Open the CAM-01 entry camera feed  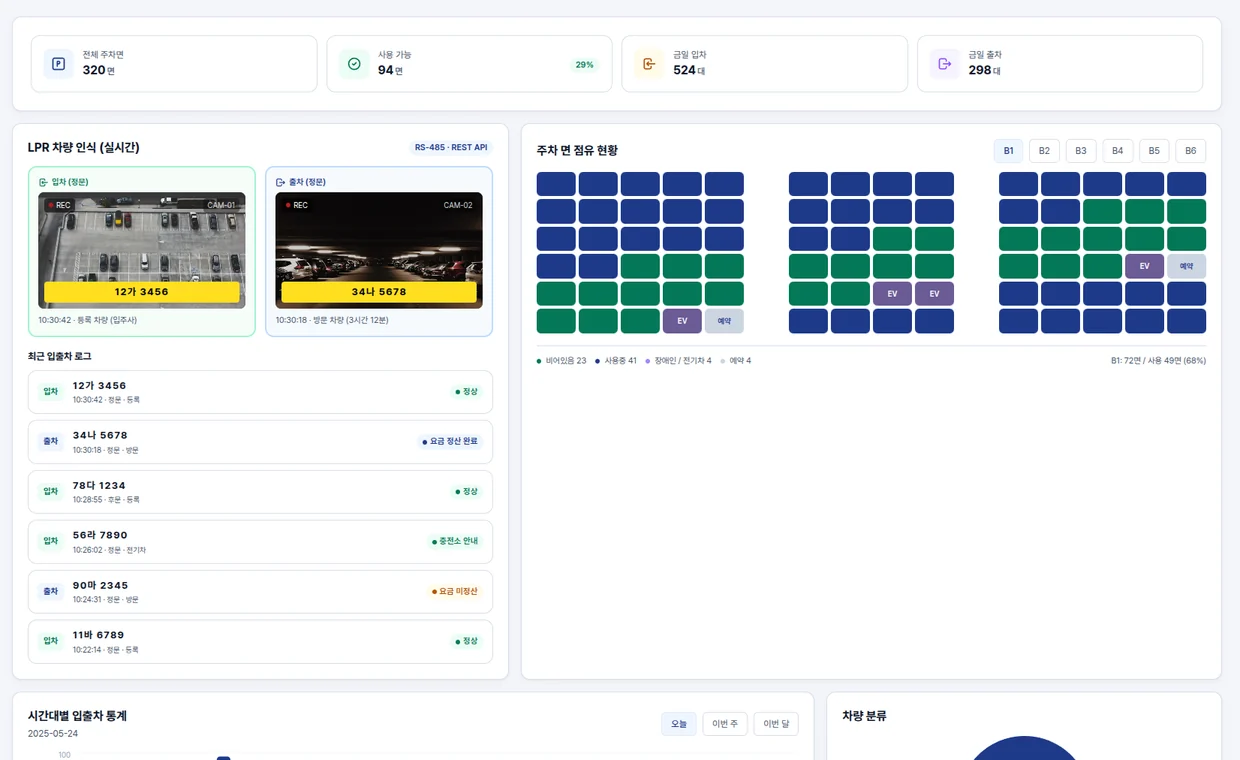(142, 250)
